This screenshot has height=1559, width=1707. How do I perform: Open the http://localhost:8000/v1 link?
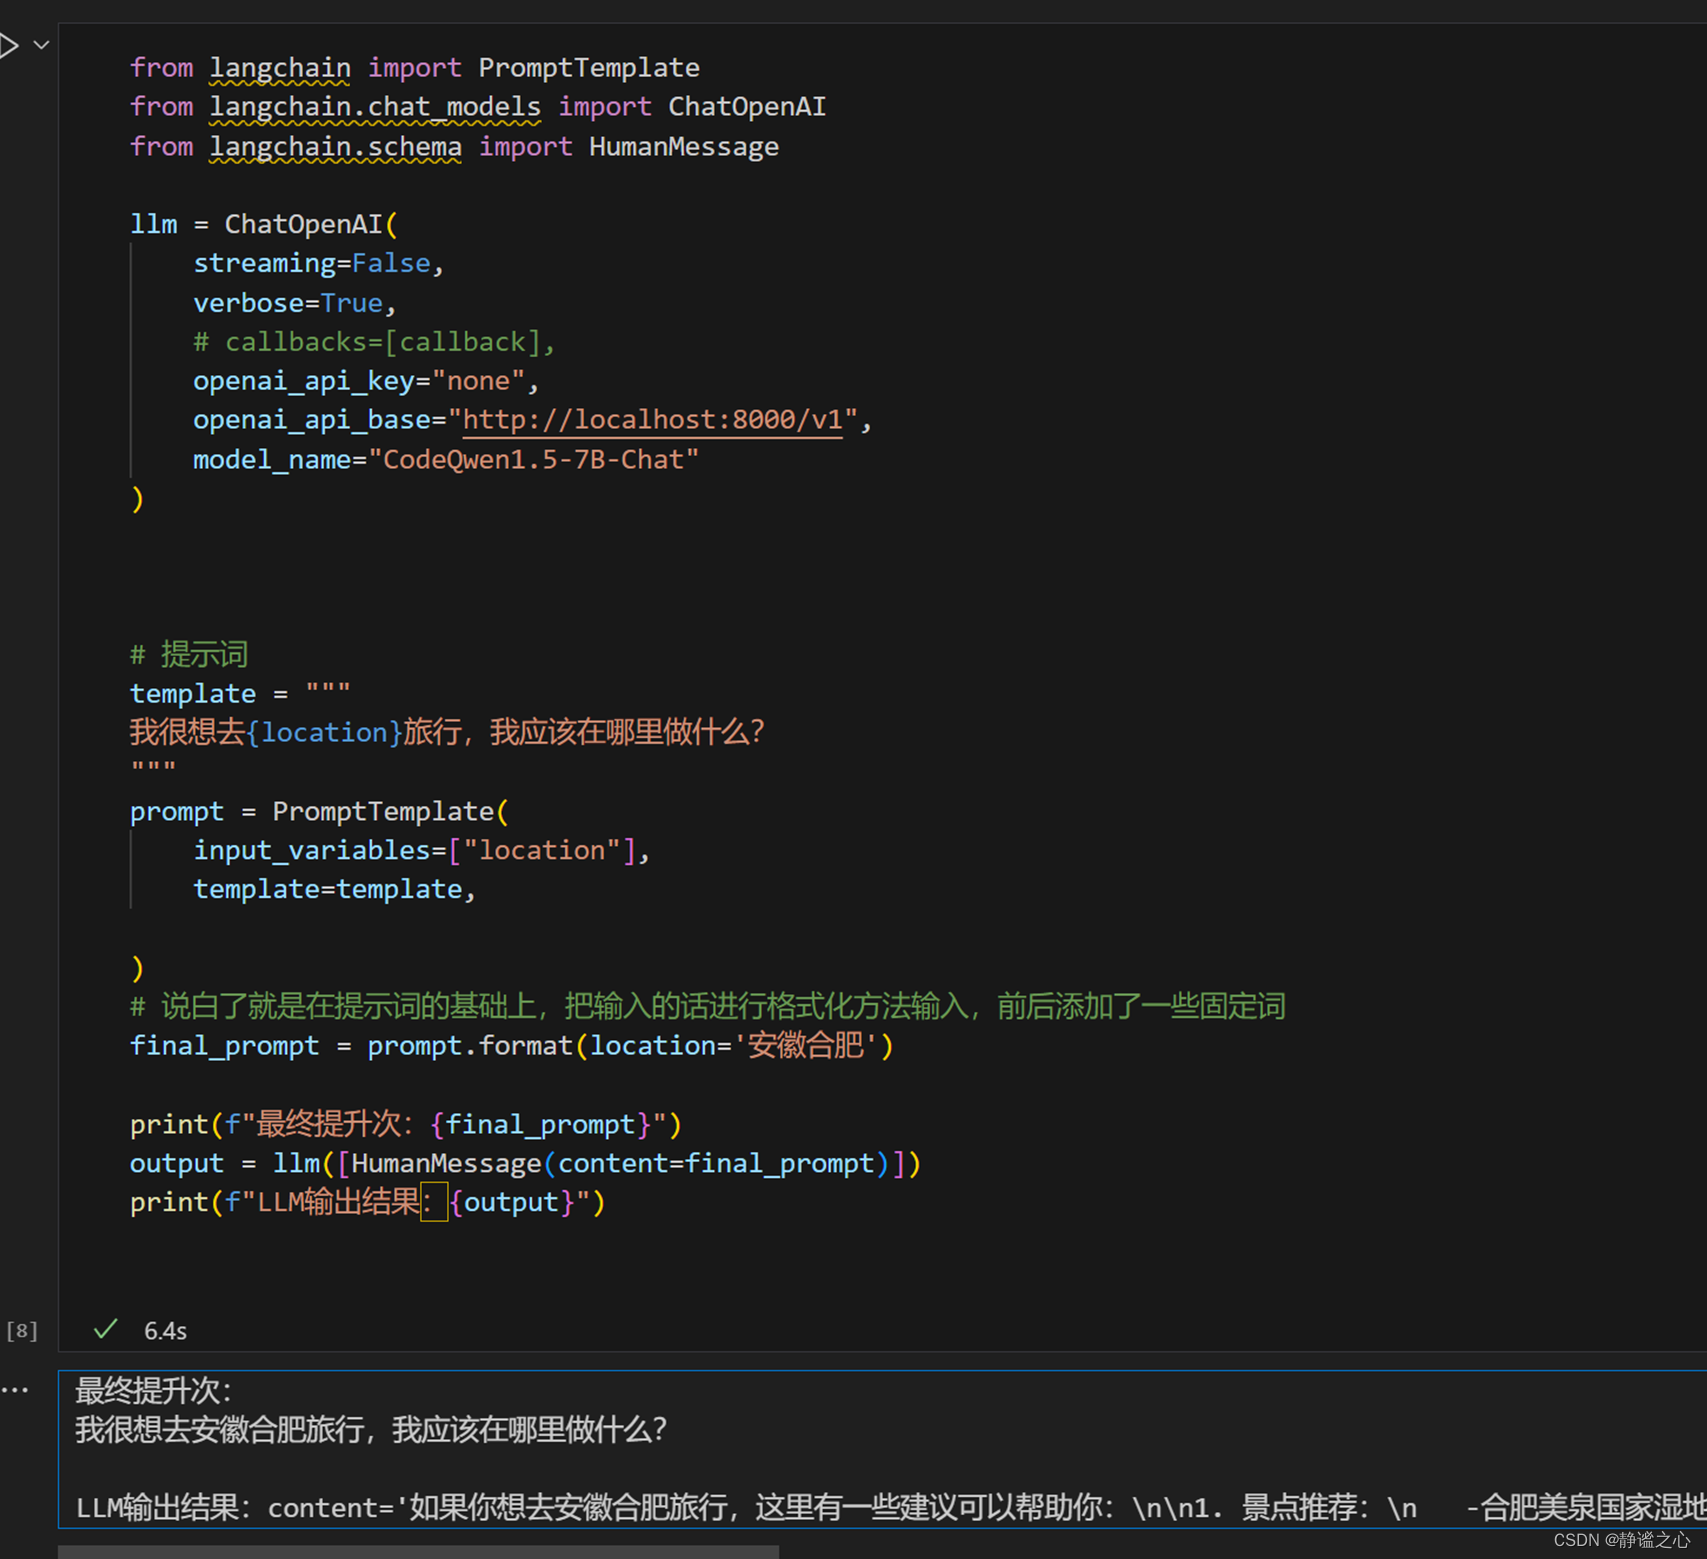[x=653, y=420]
